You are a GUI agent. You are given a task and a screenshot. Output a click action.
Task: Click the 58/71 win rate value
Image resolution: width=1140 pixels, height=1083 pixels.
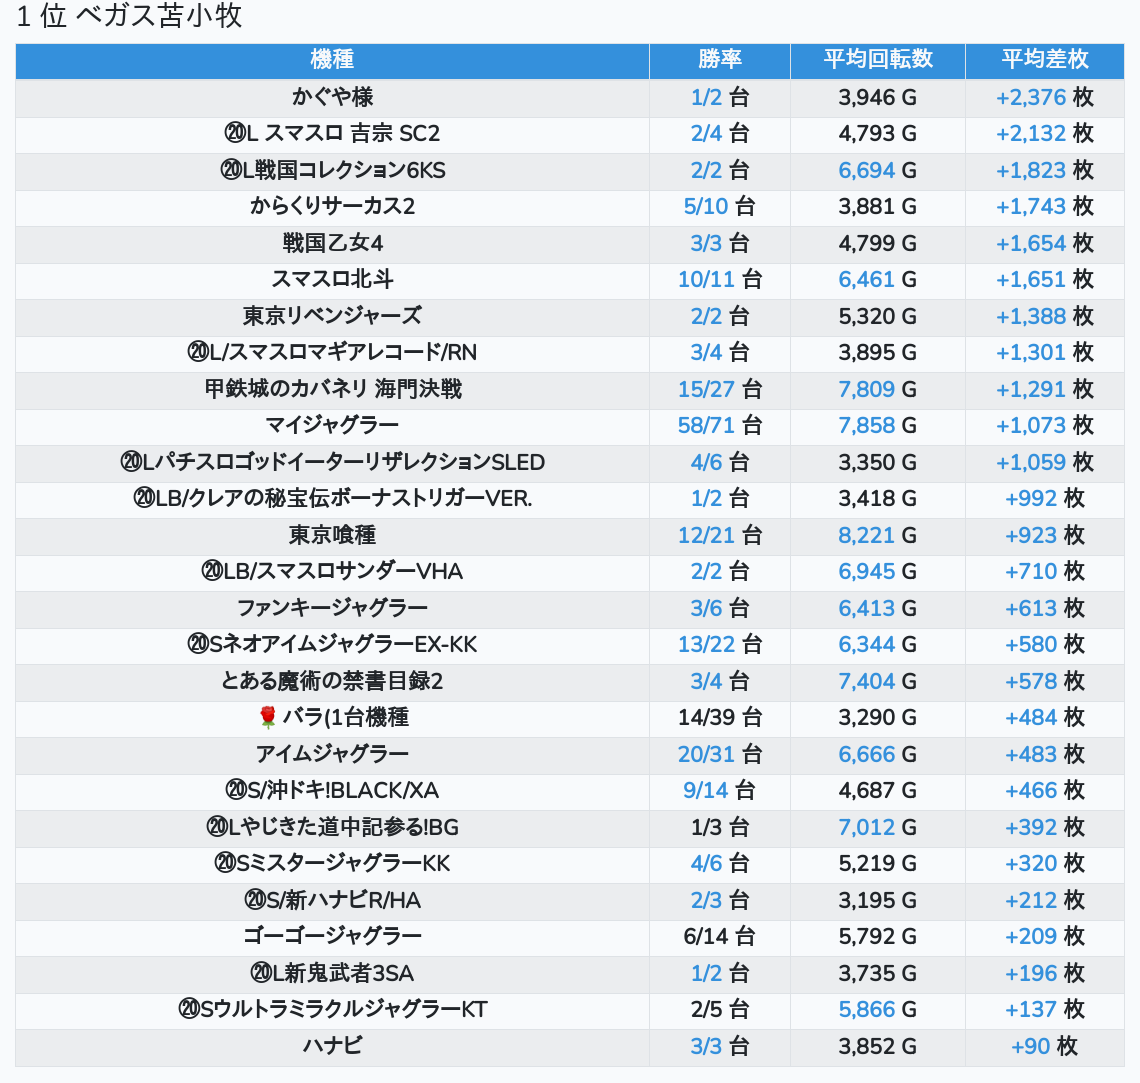point(720,425)
